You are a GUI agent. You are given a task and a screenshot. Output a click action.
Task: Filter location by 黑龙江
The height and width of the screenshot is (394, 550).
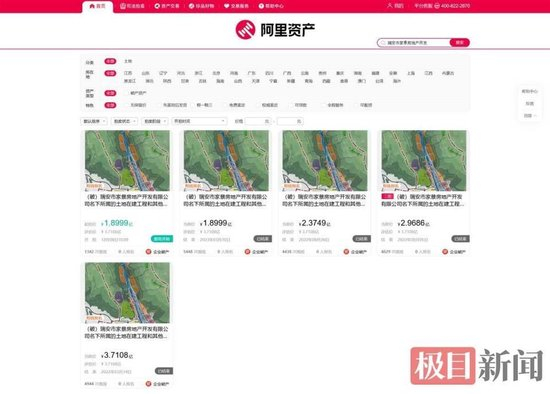point(130,81)
